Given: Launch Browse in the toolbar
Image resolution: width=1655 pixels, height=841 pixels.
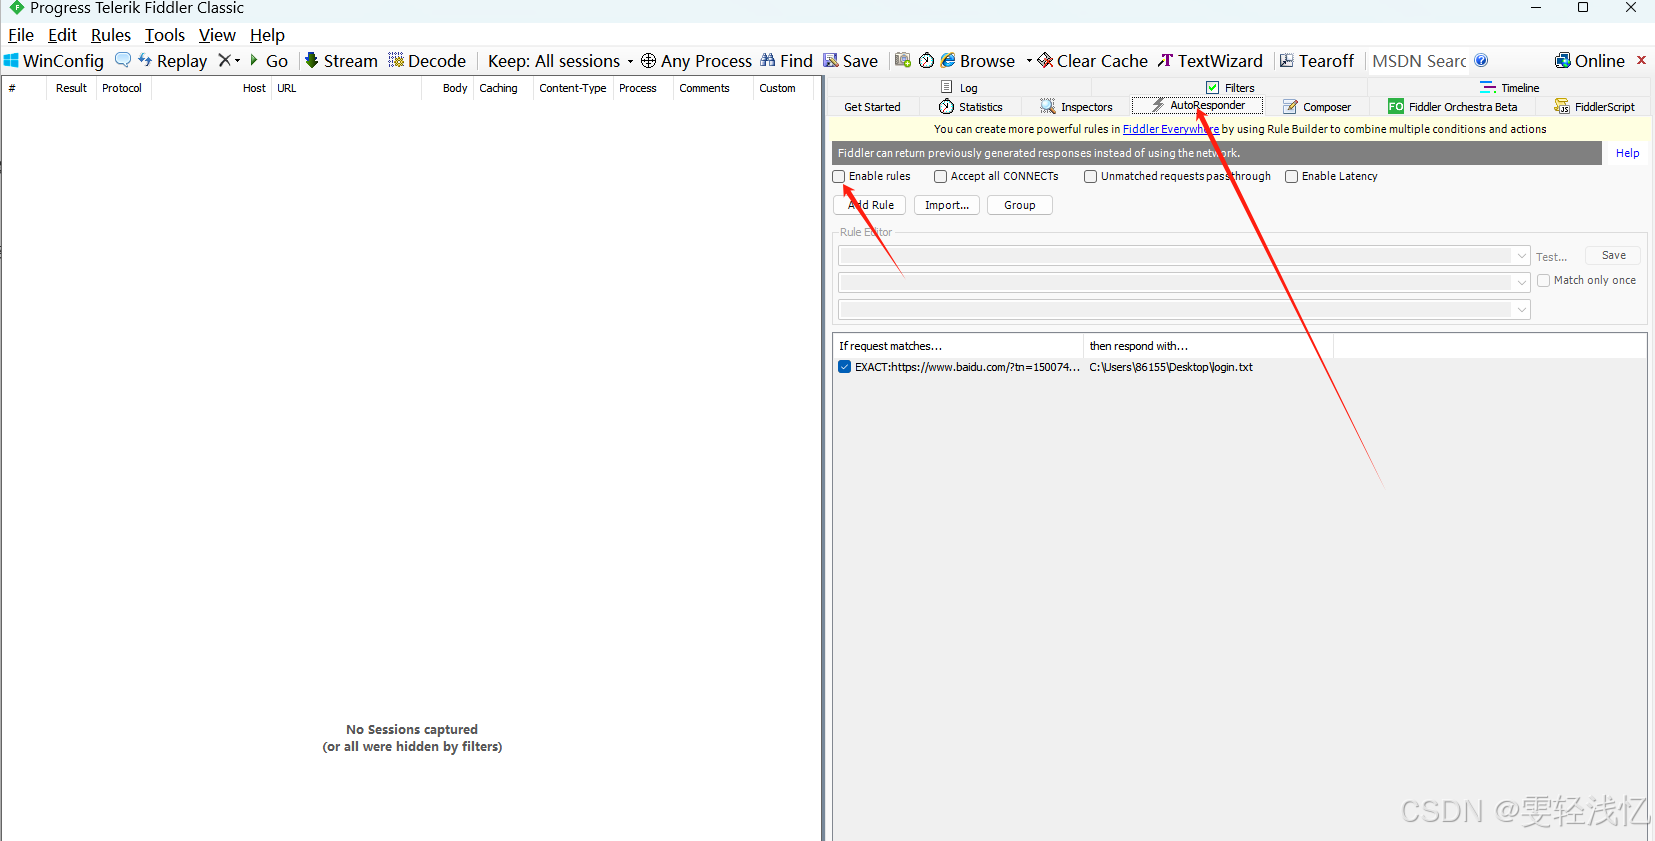Looking at the screenshot, I should click(x=978, y=61).
